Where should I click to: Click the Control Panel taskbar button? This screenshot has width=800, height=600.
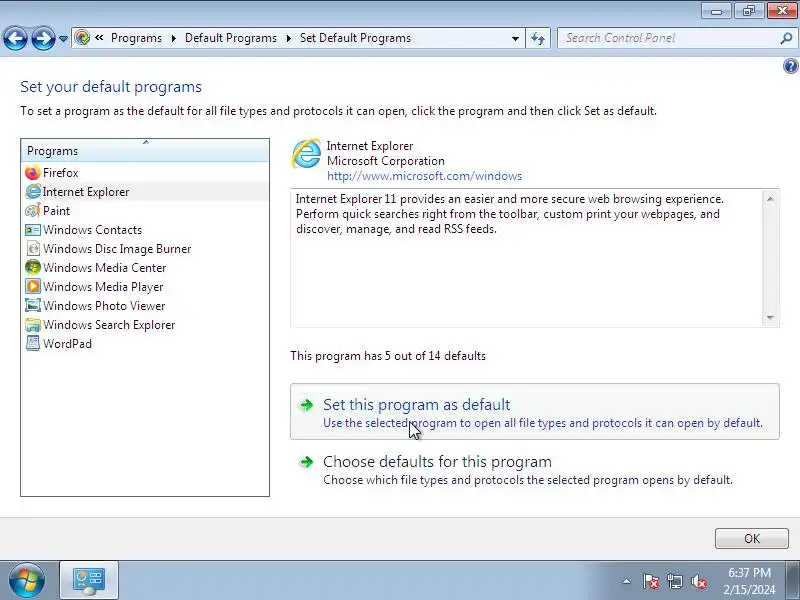click(x=89, y=581)
